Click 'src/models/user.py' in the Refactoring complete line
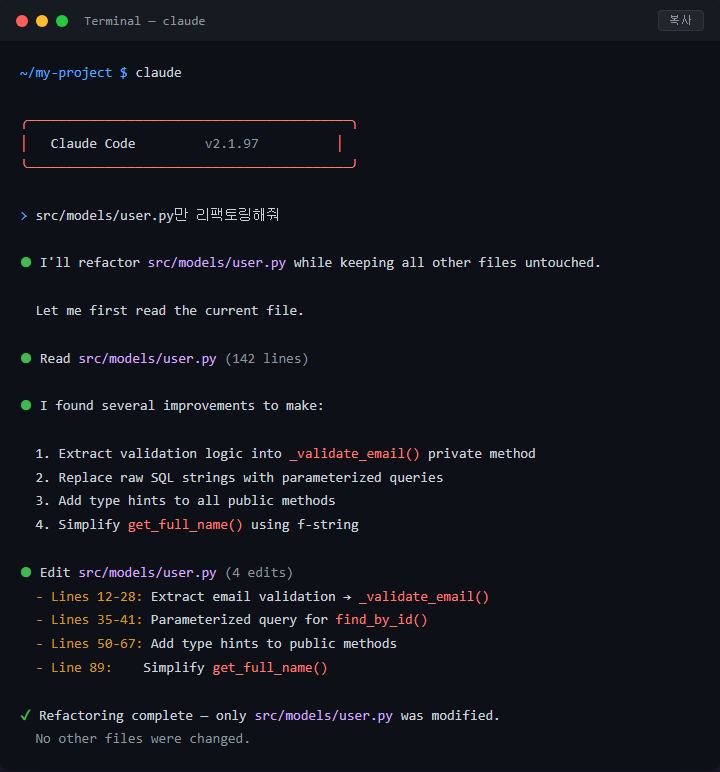Image resolution: width=720 pixels, height=772 pixels. coord(324,716)
